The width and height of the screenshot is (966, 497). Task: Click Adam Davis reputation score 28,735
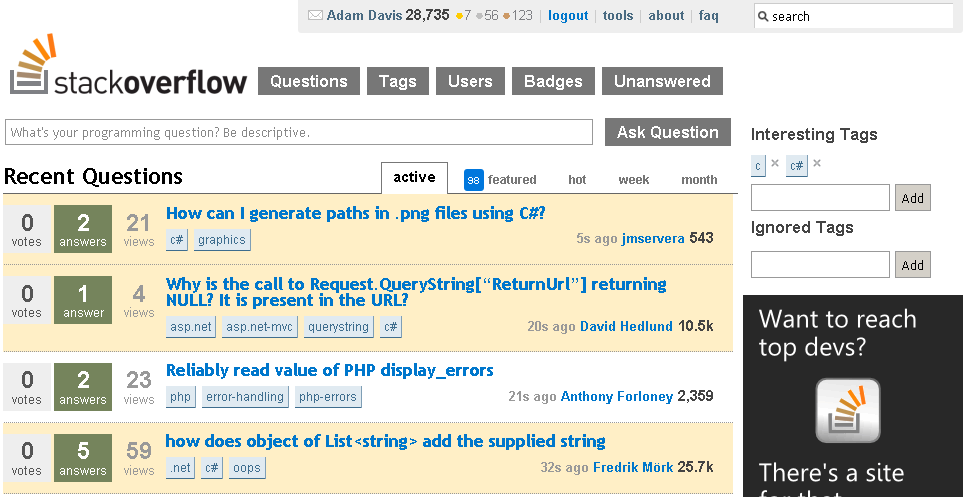click(x=428, y=15)
